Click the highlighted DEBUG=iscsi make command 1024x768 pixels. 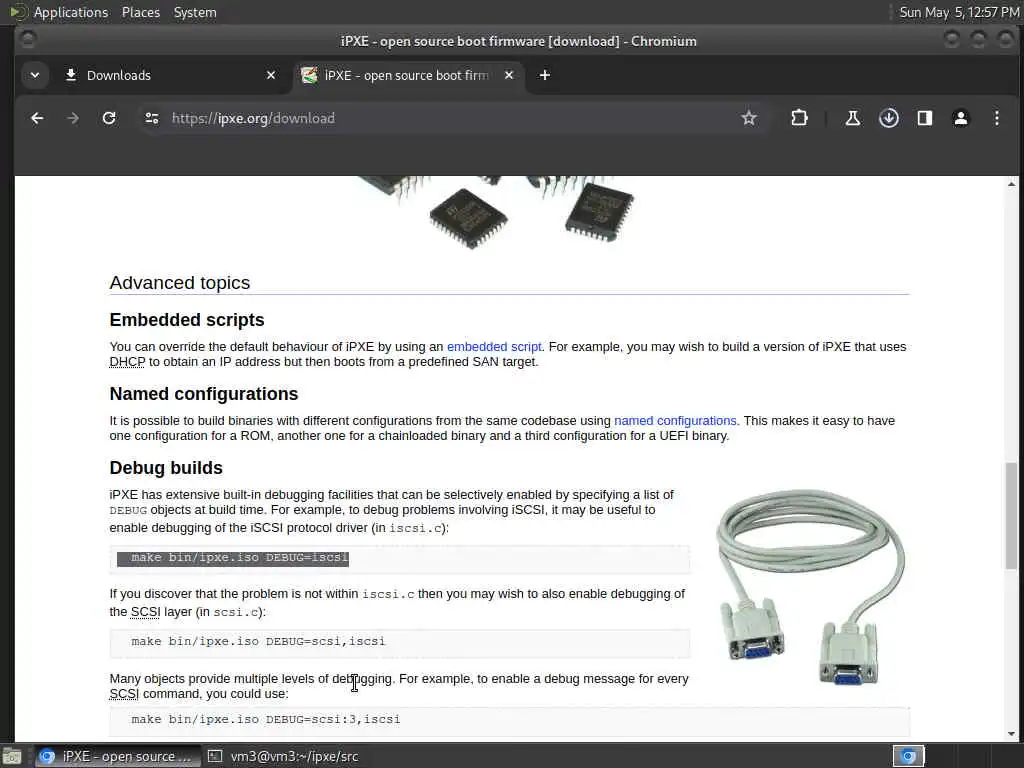pos(240,558)
